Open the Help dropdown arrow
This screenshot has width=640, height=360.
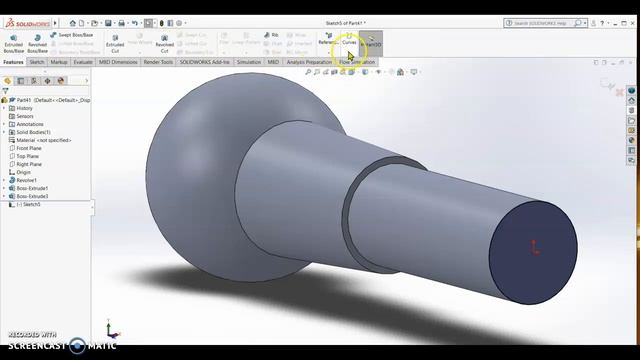(608, 23)
